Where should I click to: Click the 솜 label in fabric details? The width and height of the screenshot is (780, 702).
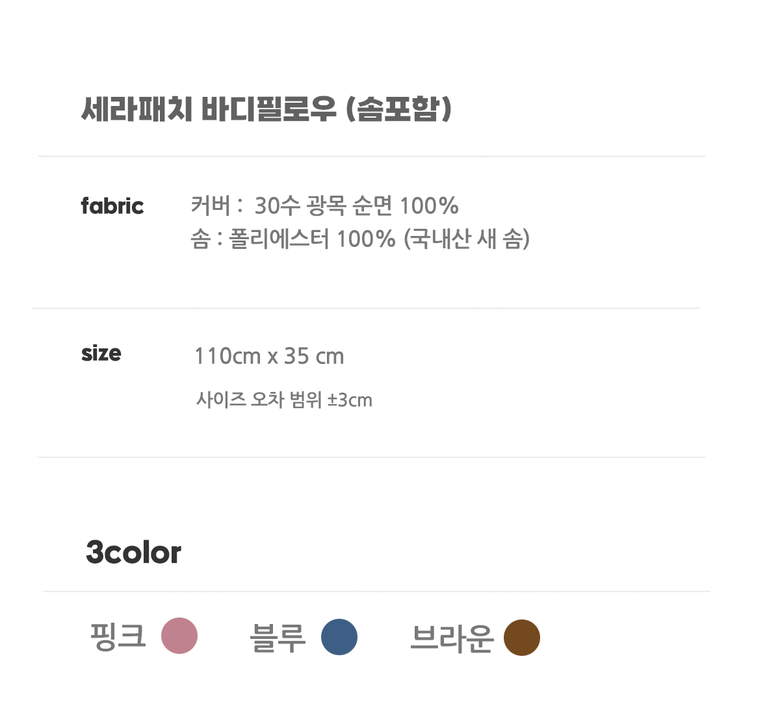point(200,240)
